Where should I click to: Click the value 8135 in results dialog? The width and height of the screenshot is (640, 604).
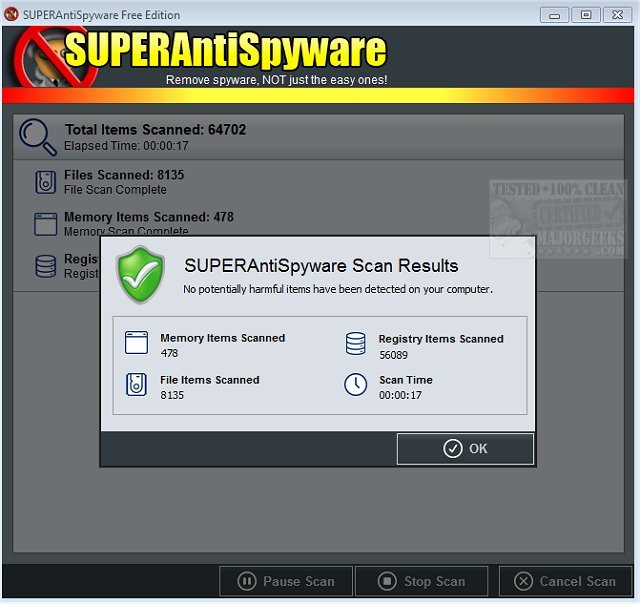click(172, 395)
